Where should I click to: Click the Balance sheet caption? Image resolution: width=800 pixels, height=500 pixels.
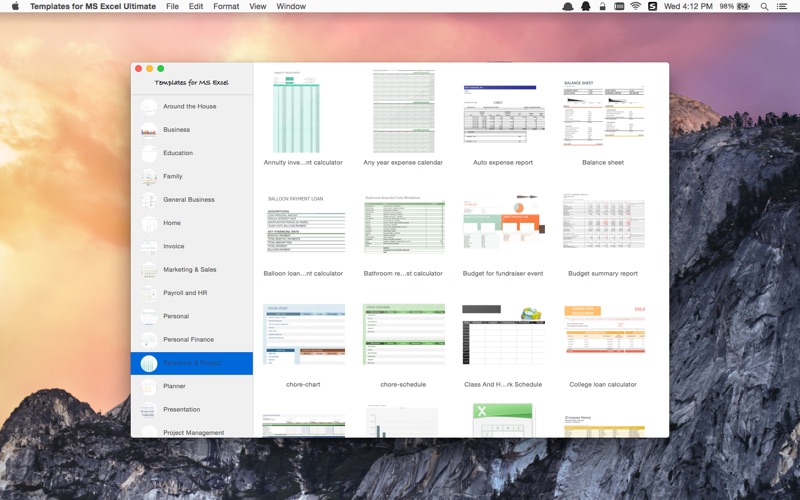point(603,163)
